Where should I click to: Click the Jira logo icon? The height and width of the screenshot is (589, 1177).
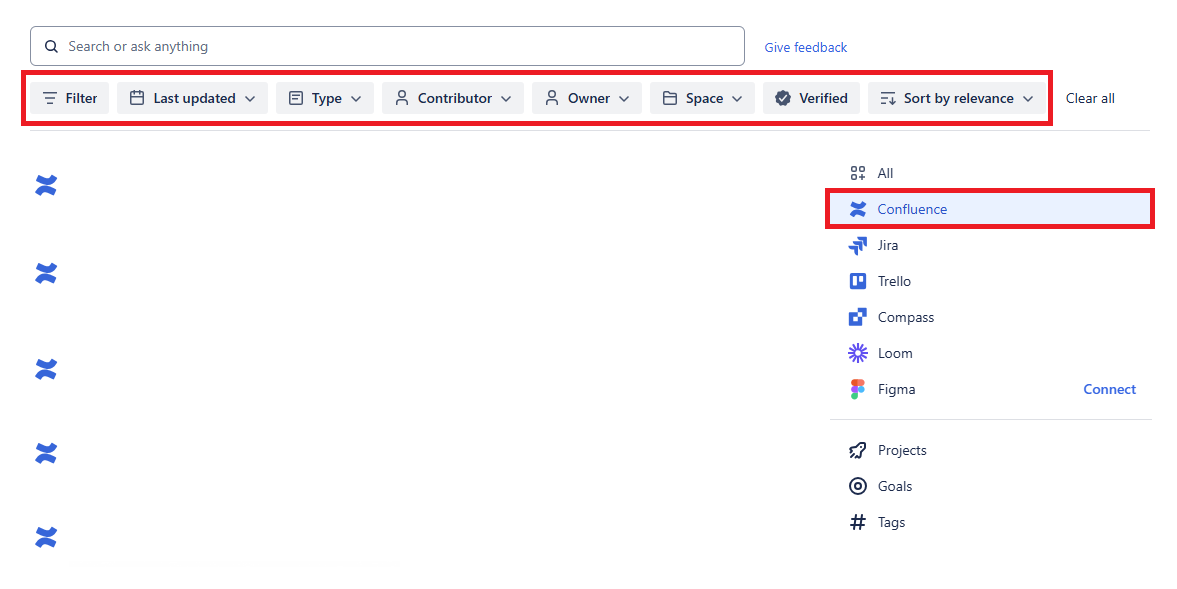click(858, 245)
